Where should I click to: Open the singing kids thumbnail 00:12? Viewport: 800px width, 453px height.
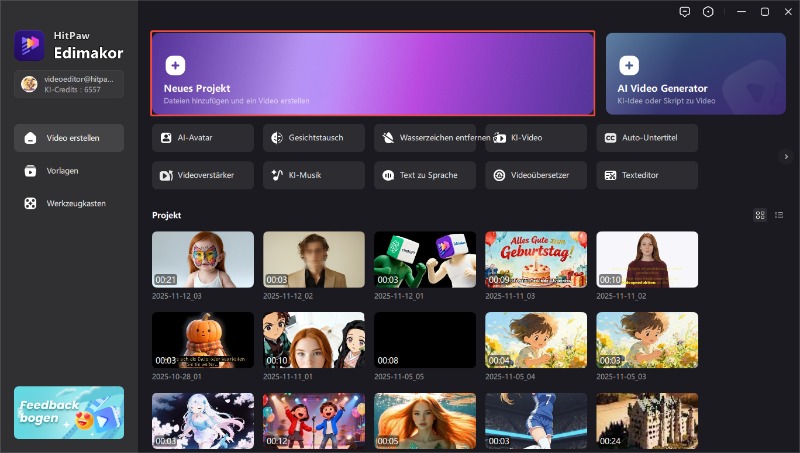point(314,421)
